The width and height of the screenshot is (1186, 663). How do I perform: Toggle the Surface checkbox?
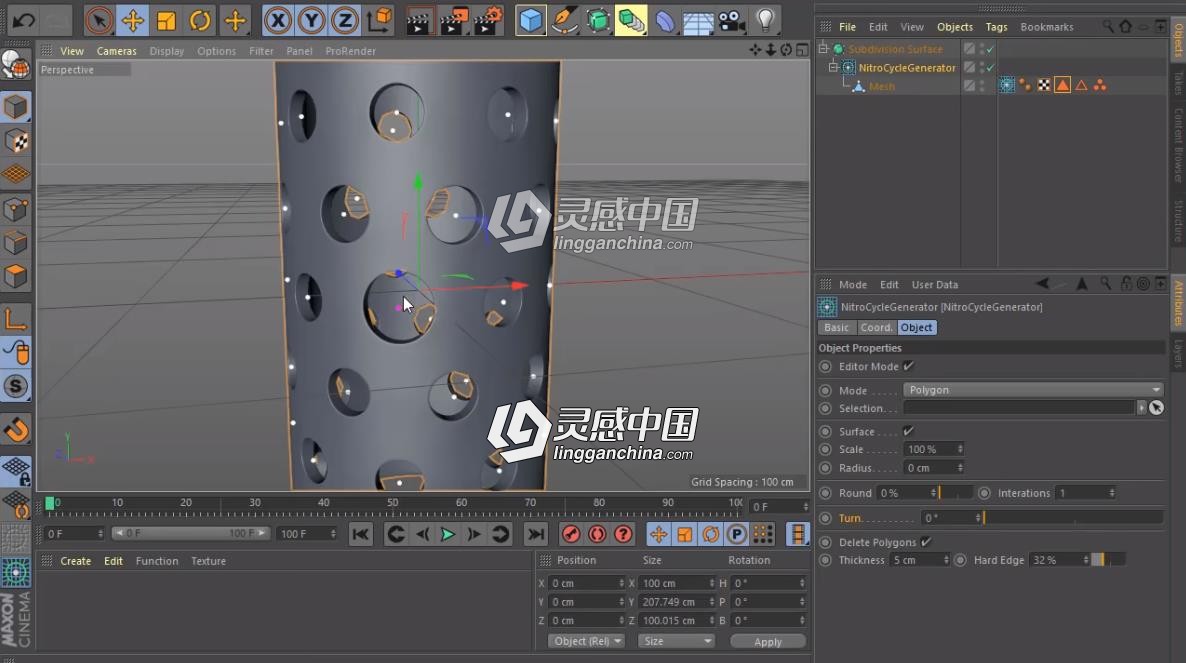pos(908,431)
